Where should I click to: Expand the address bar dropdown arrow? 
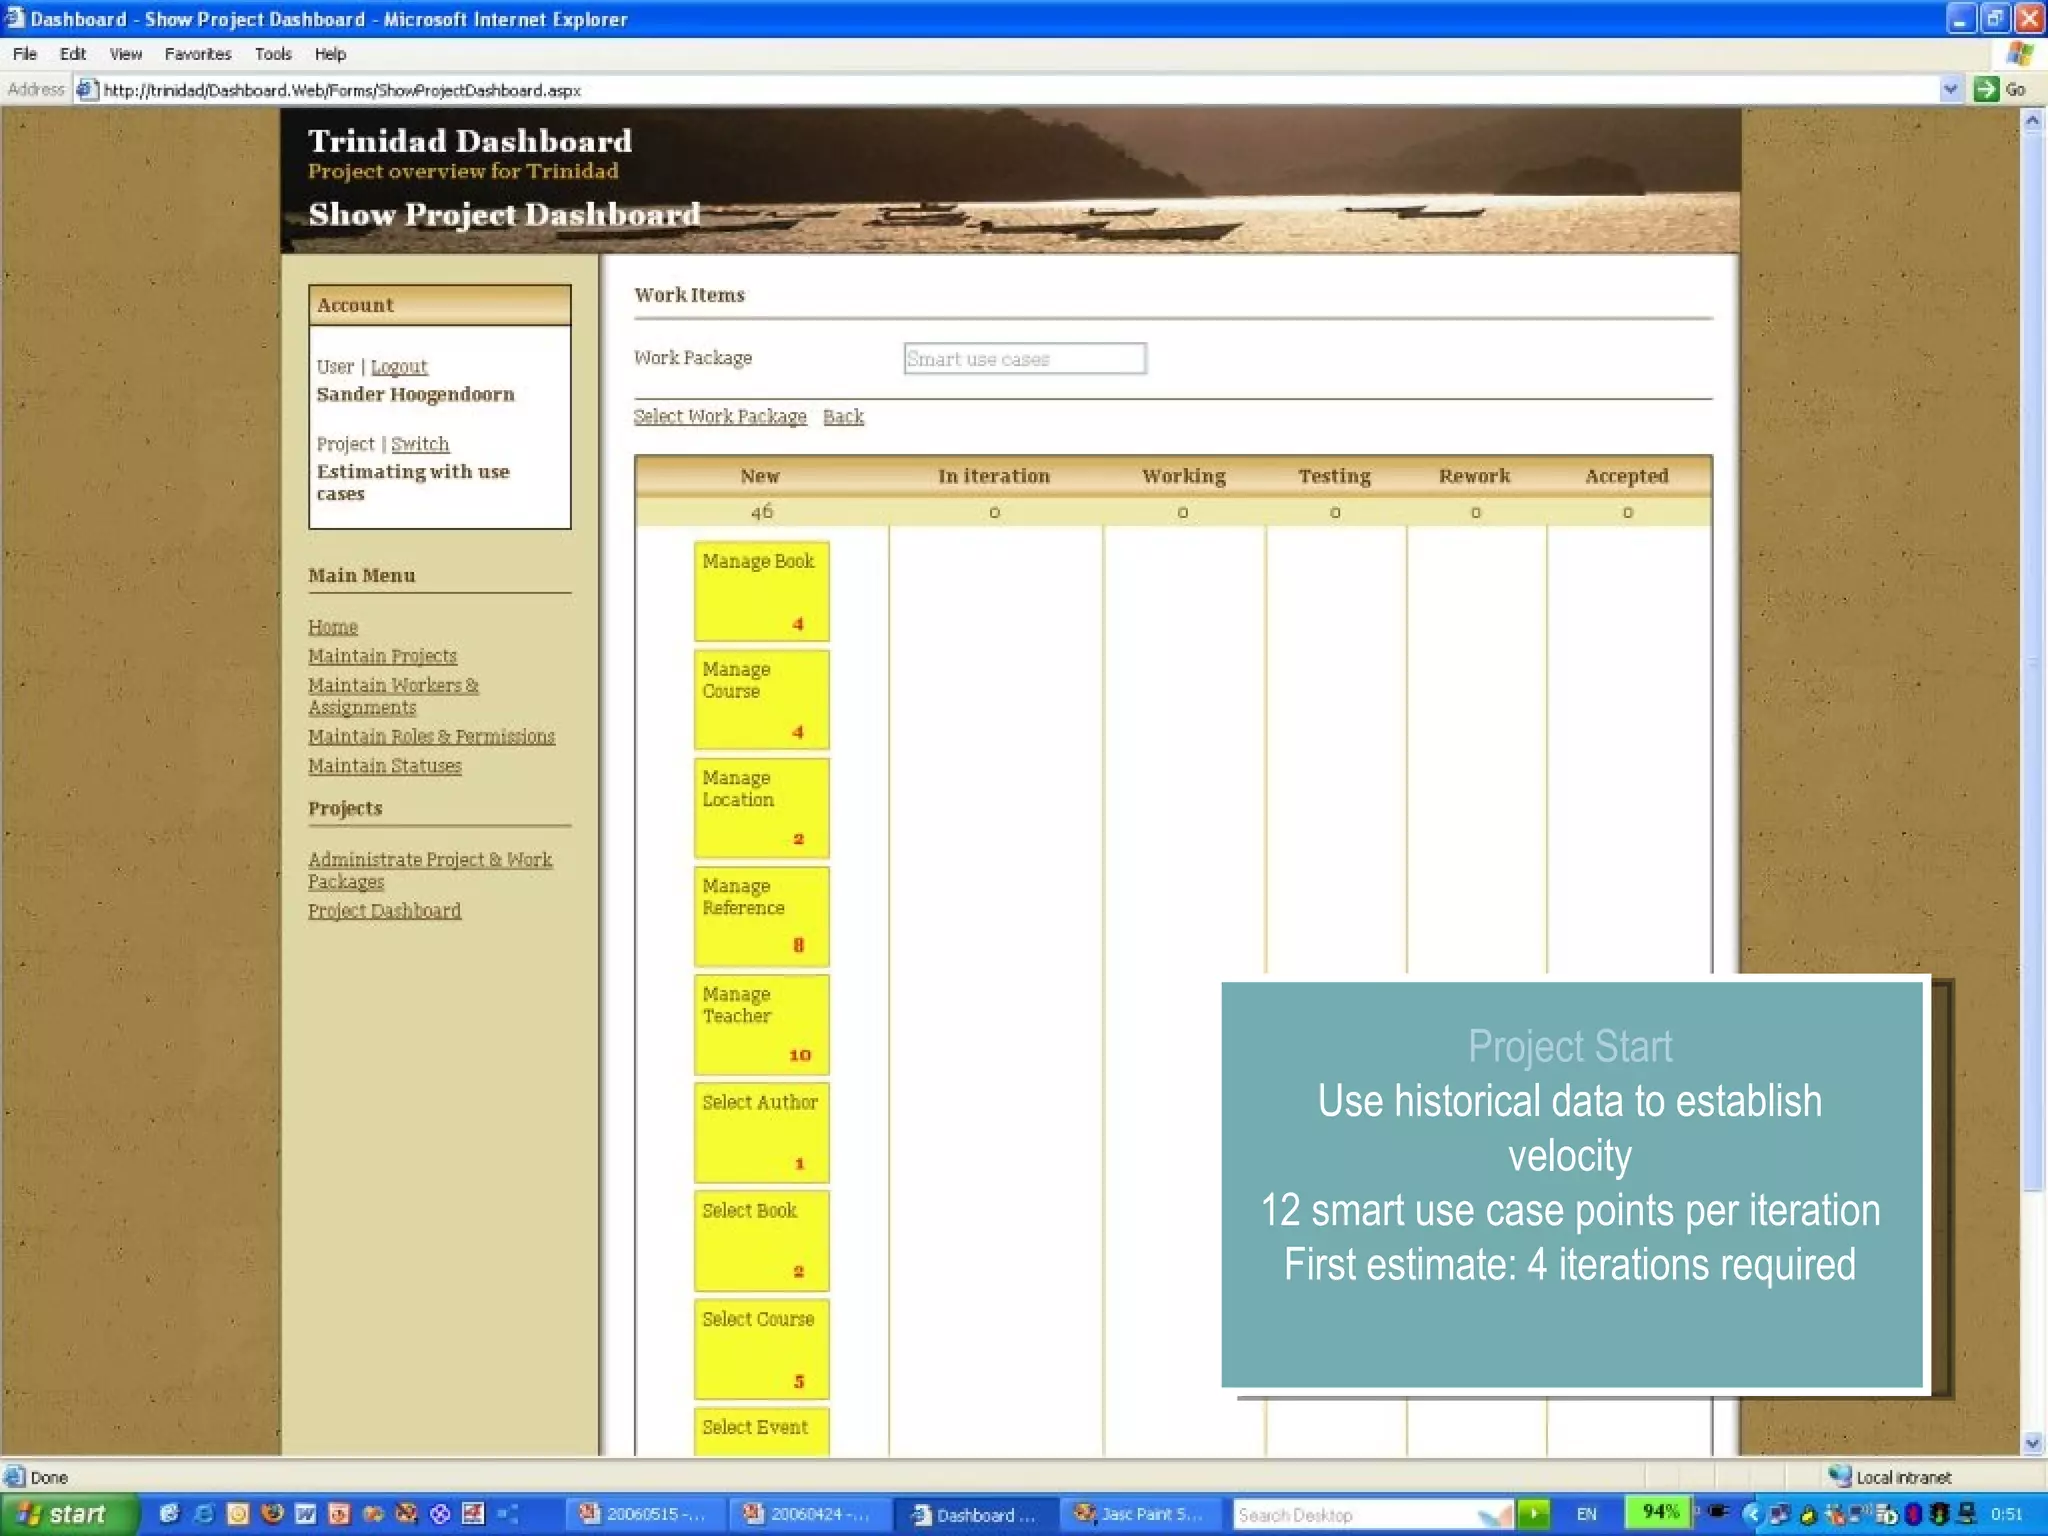tap(1949, 89)
